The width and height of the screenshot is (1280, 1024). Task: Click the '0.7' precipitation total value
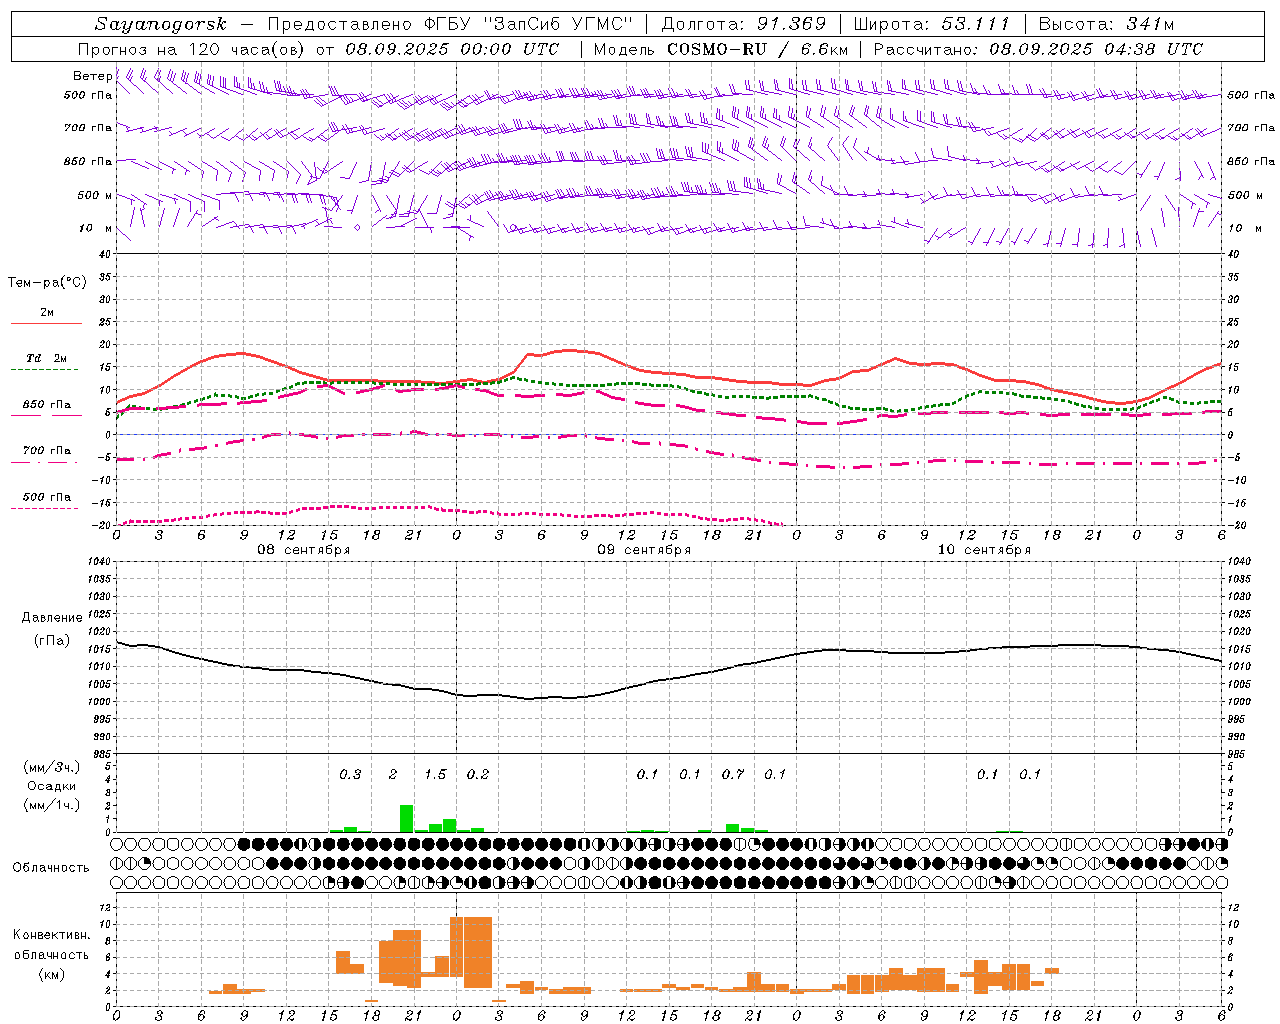pos(733,775)
